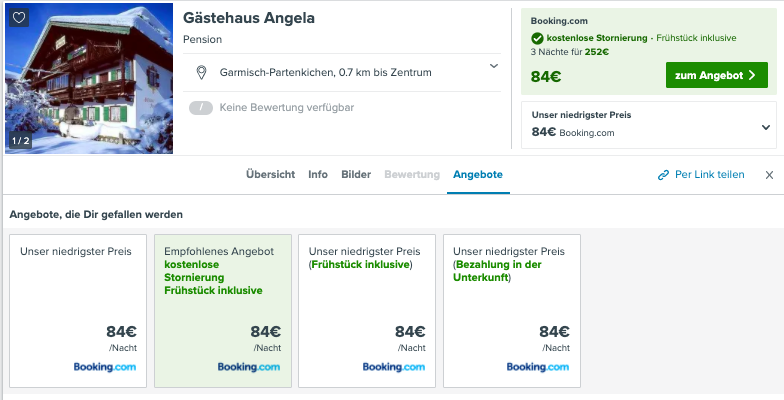Select offer card with Frühstück inklusive only
This screenshot has height=400, width=784.
point(367,311)
